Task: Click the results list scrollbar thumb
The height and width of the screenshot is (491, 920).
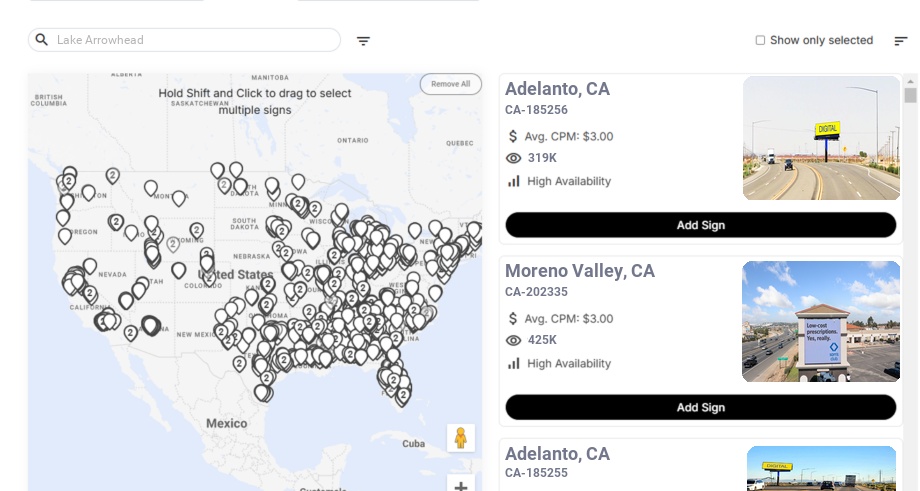Action: tap(910, 95)
